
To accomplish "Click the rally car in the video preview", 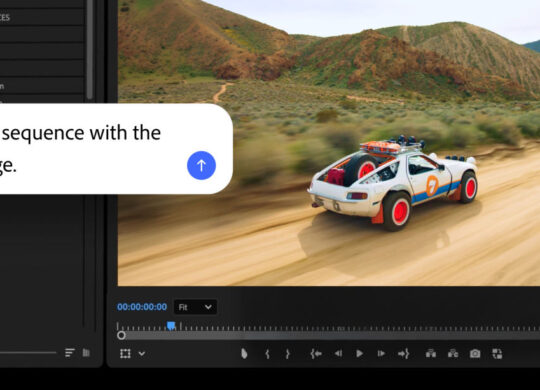I will [x=393, y=183].
